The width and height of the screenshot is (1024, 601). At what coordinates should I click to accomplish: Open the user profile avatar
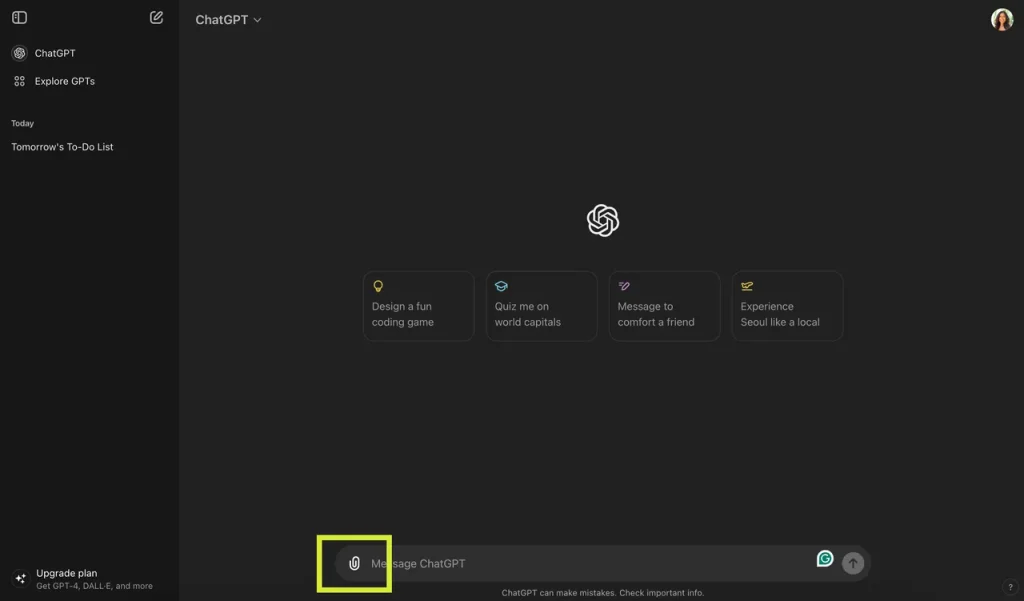(x=1002, y=20)
